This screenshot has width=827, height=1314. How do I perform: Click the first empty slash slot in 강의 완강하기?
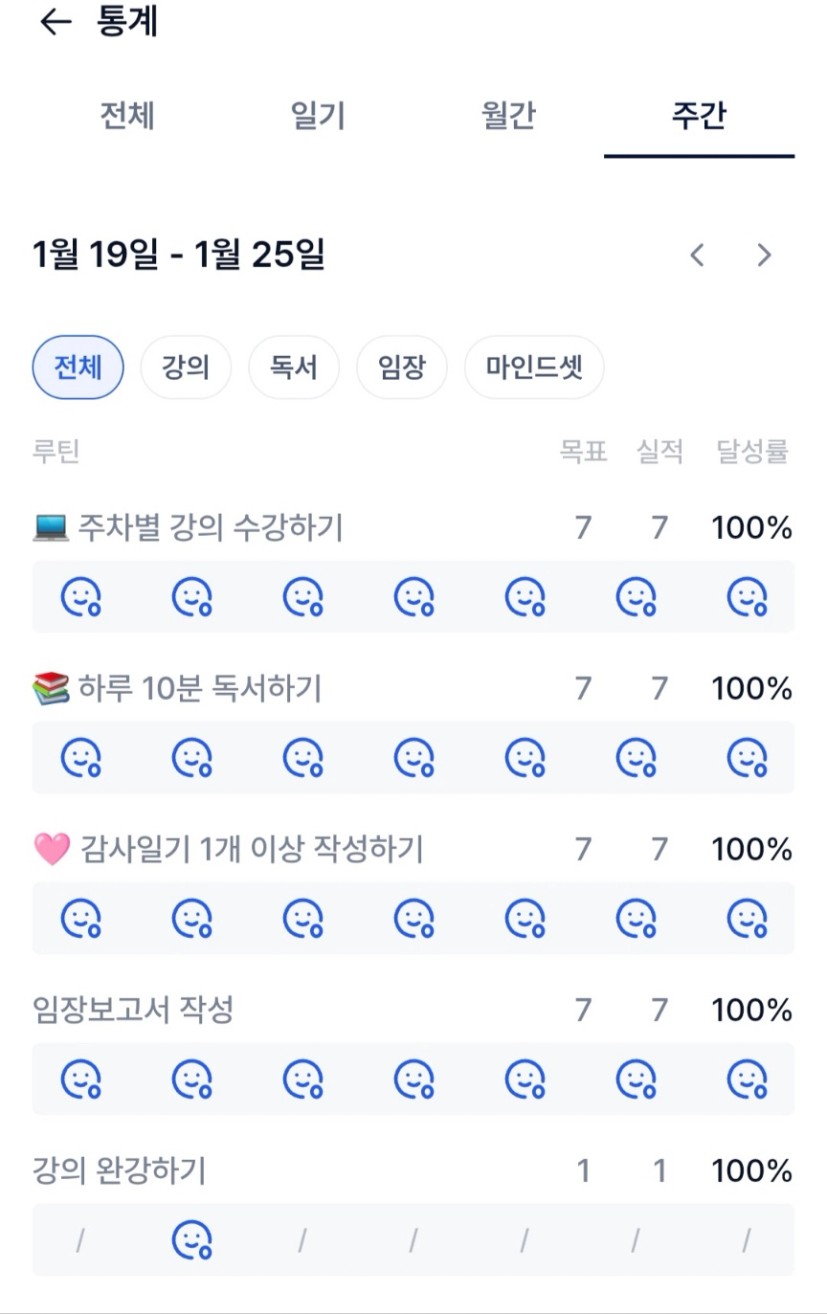pos(80,1241)
